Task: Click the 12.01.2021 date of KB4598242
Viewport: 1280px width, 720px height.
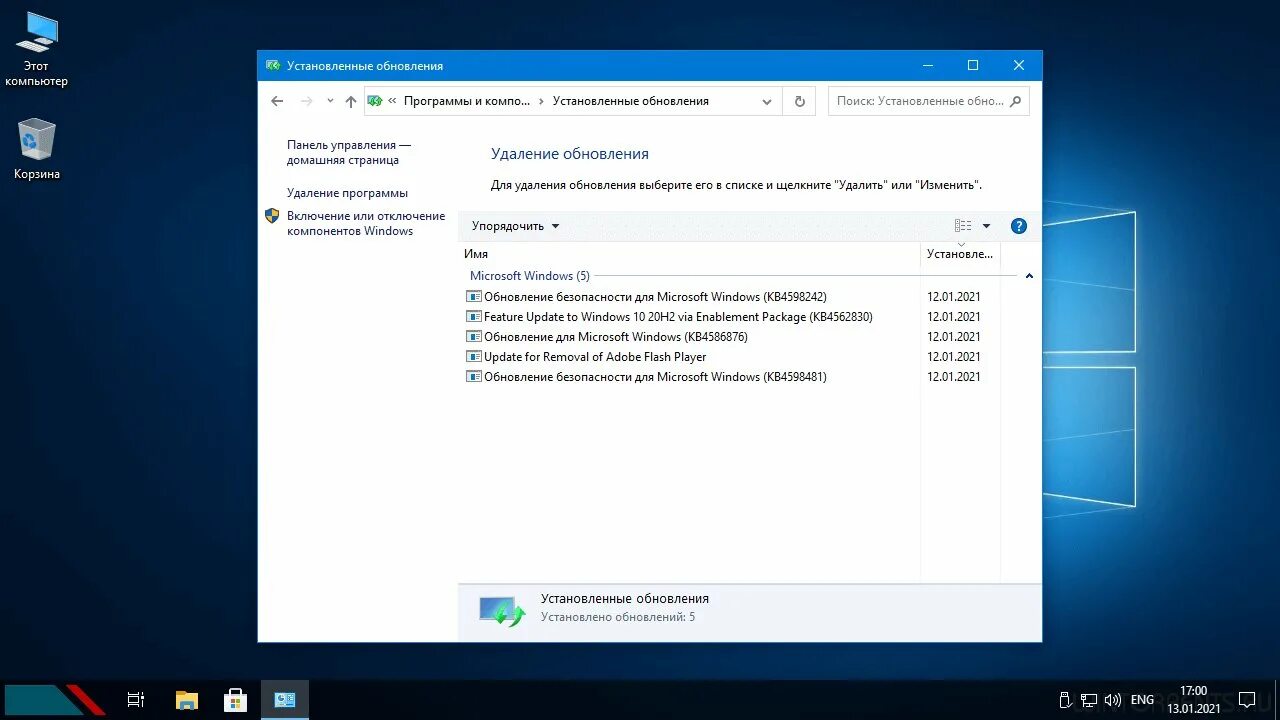Action: (x=954, y=297)
